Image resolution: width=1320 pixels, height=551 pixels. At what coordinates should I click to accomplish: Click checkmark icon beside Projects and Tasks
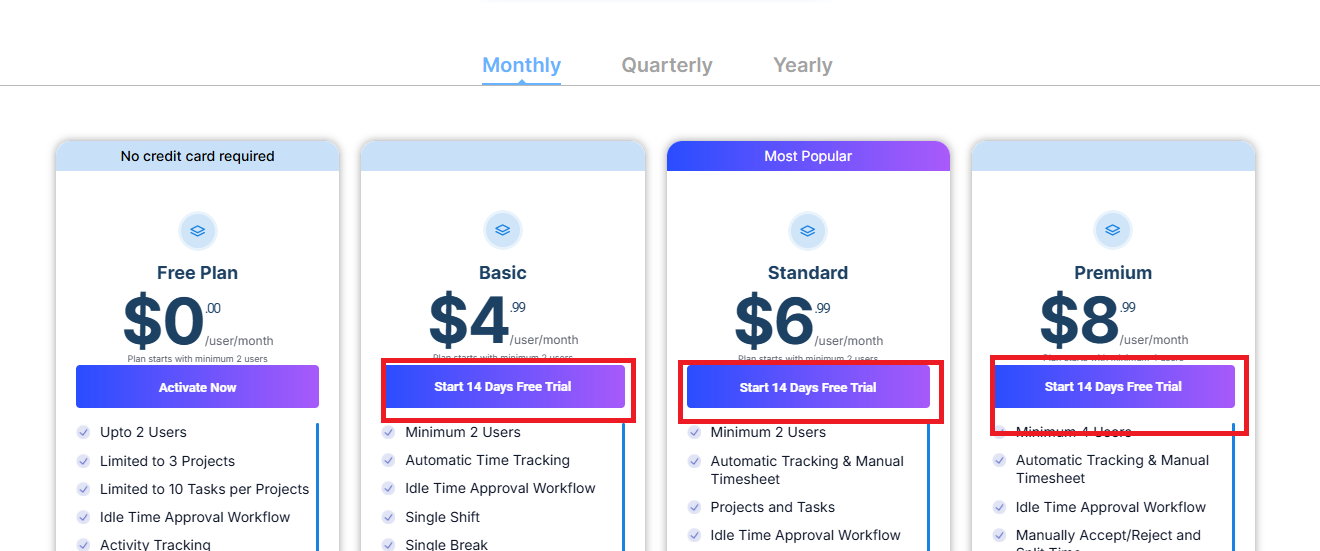(x=694, y=507)
